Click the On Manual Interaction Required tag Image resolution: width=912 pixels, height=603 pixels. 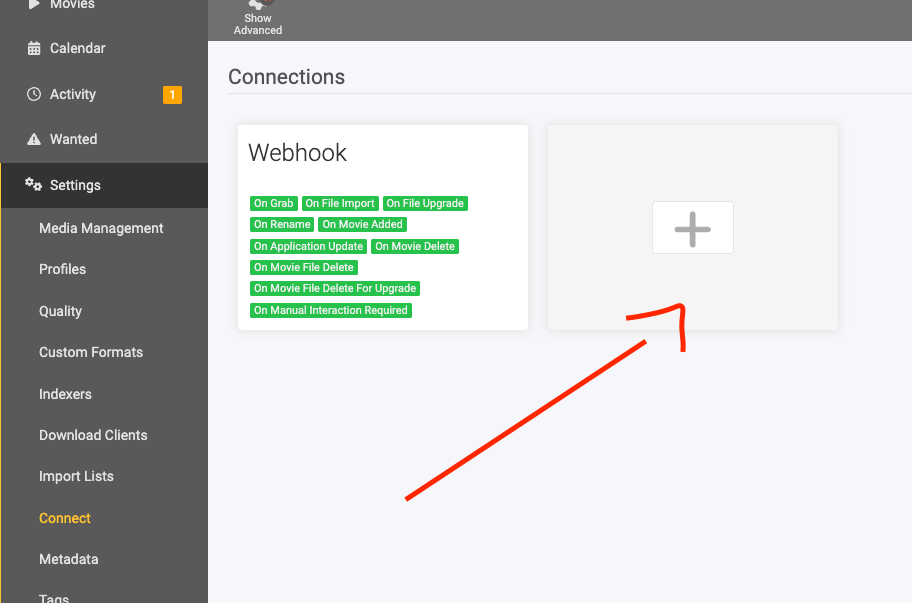330,310
